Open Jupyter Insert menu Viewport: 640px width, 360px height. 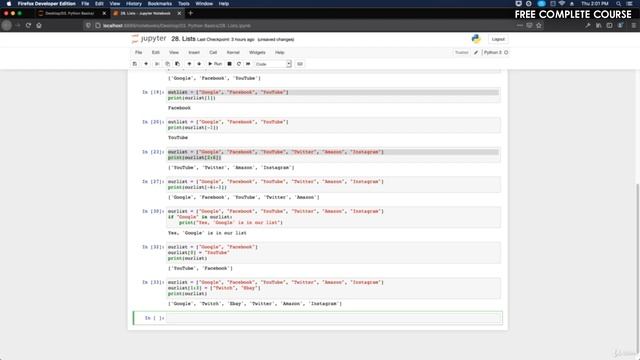click(x=194, y=53)
